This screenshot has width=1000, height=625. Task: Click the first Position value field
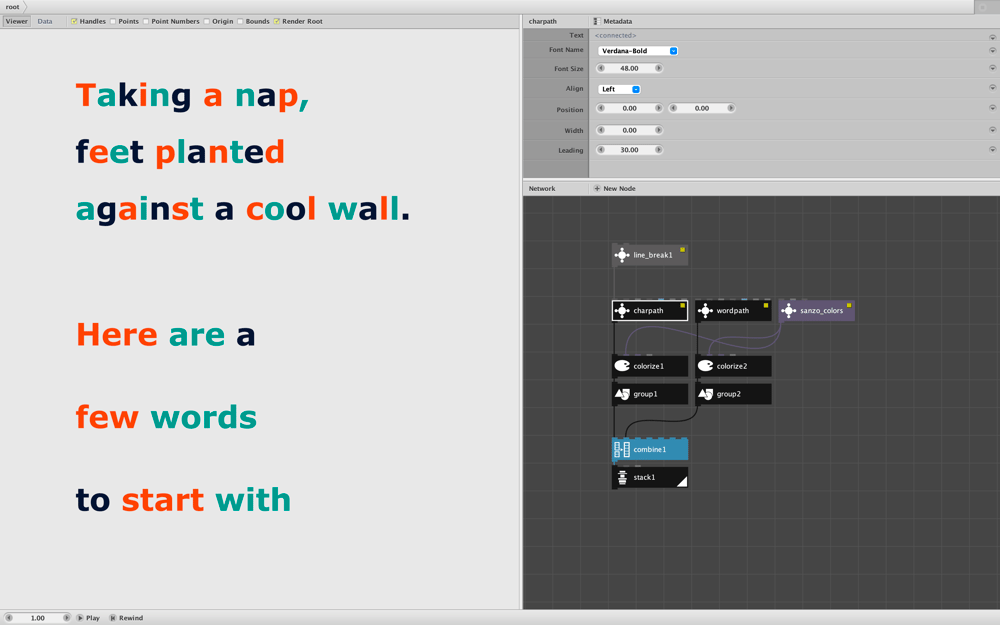point(629,108)
